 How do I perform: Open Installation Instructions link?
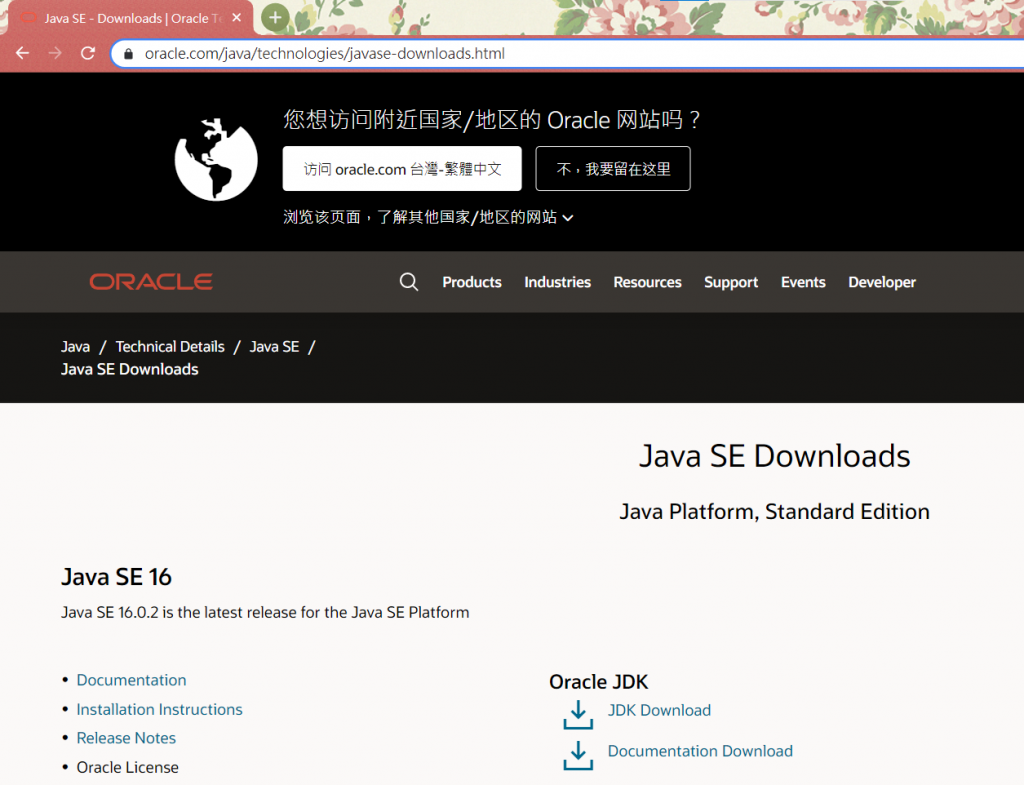(159, 709)
